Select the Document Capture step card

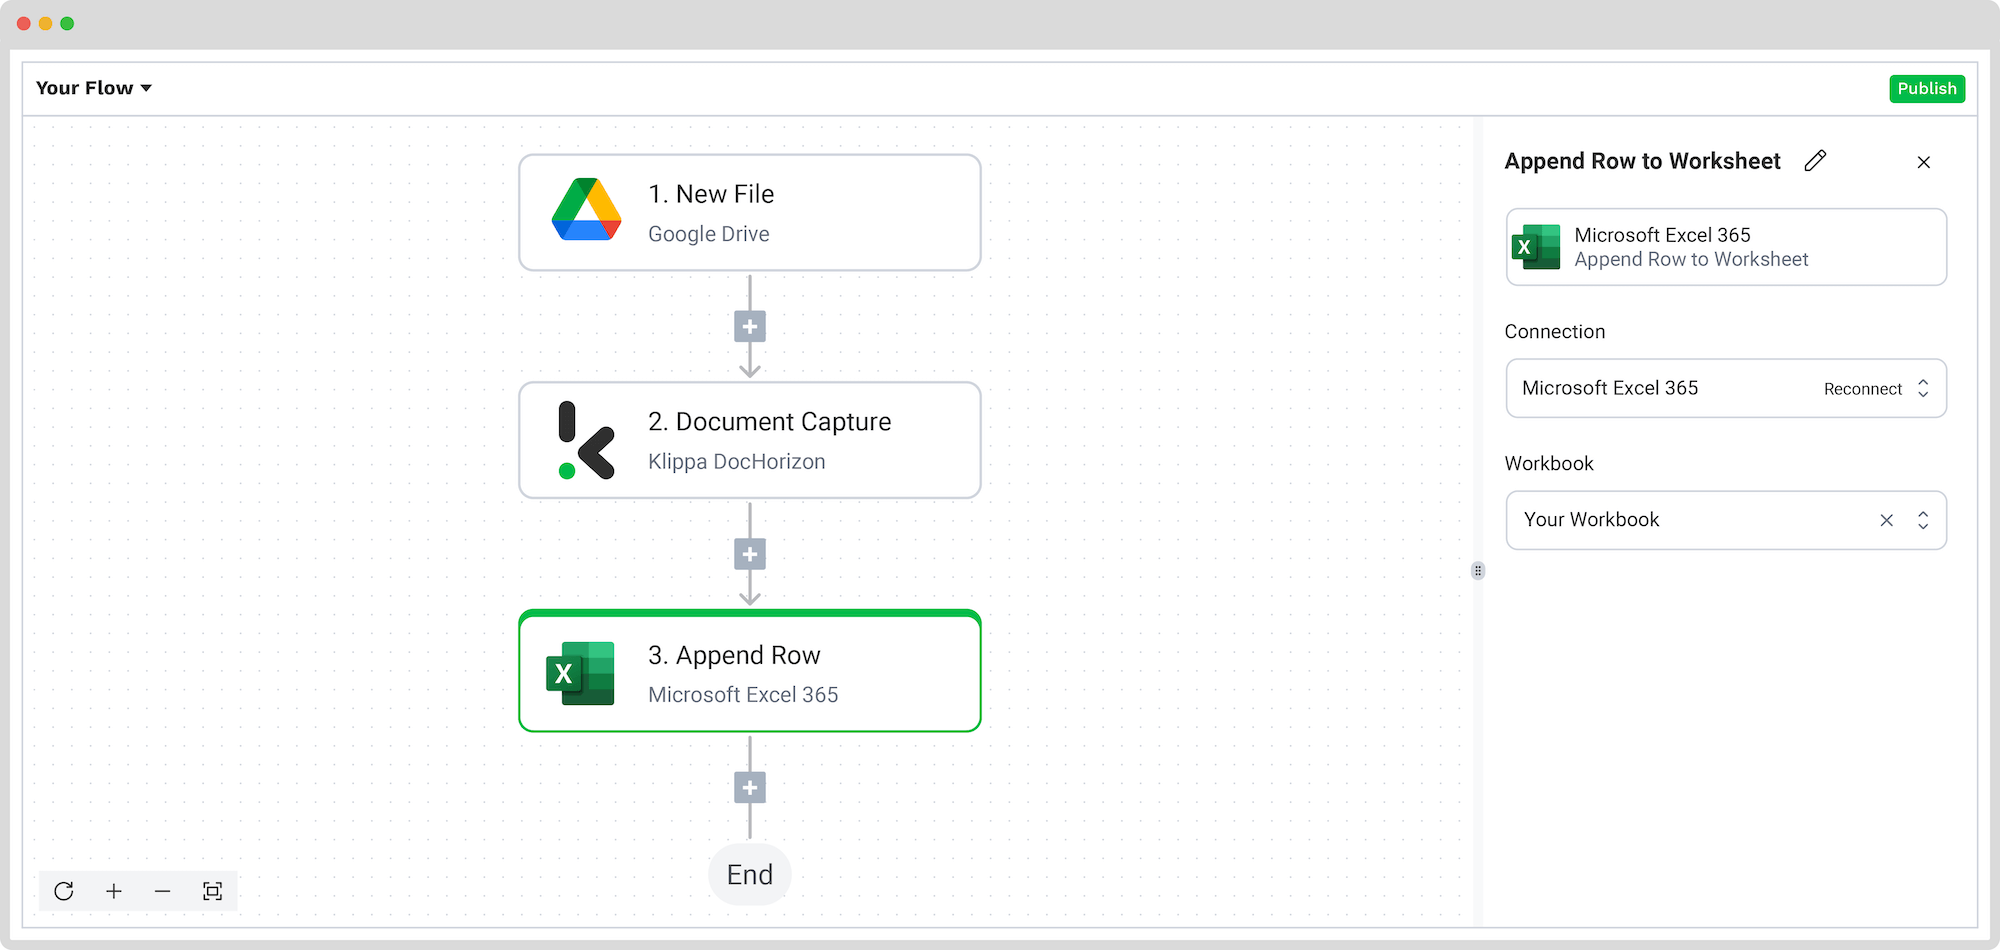(750, 440)
